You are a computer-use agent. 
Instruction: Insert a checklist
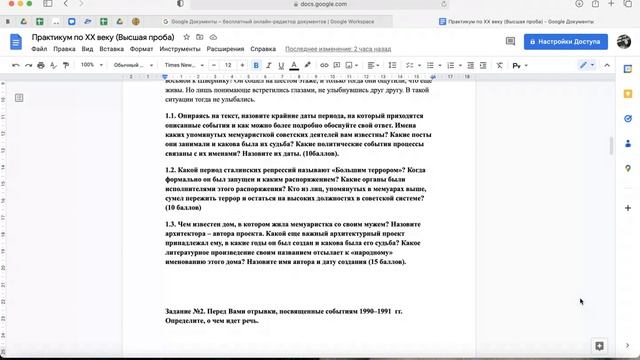point(409,65)
